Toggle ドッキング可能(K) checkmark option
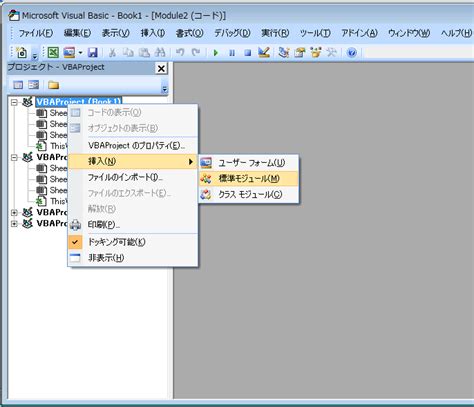The image size is (474, 407). [x=133, y=242]
